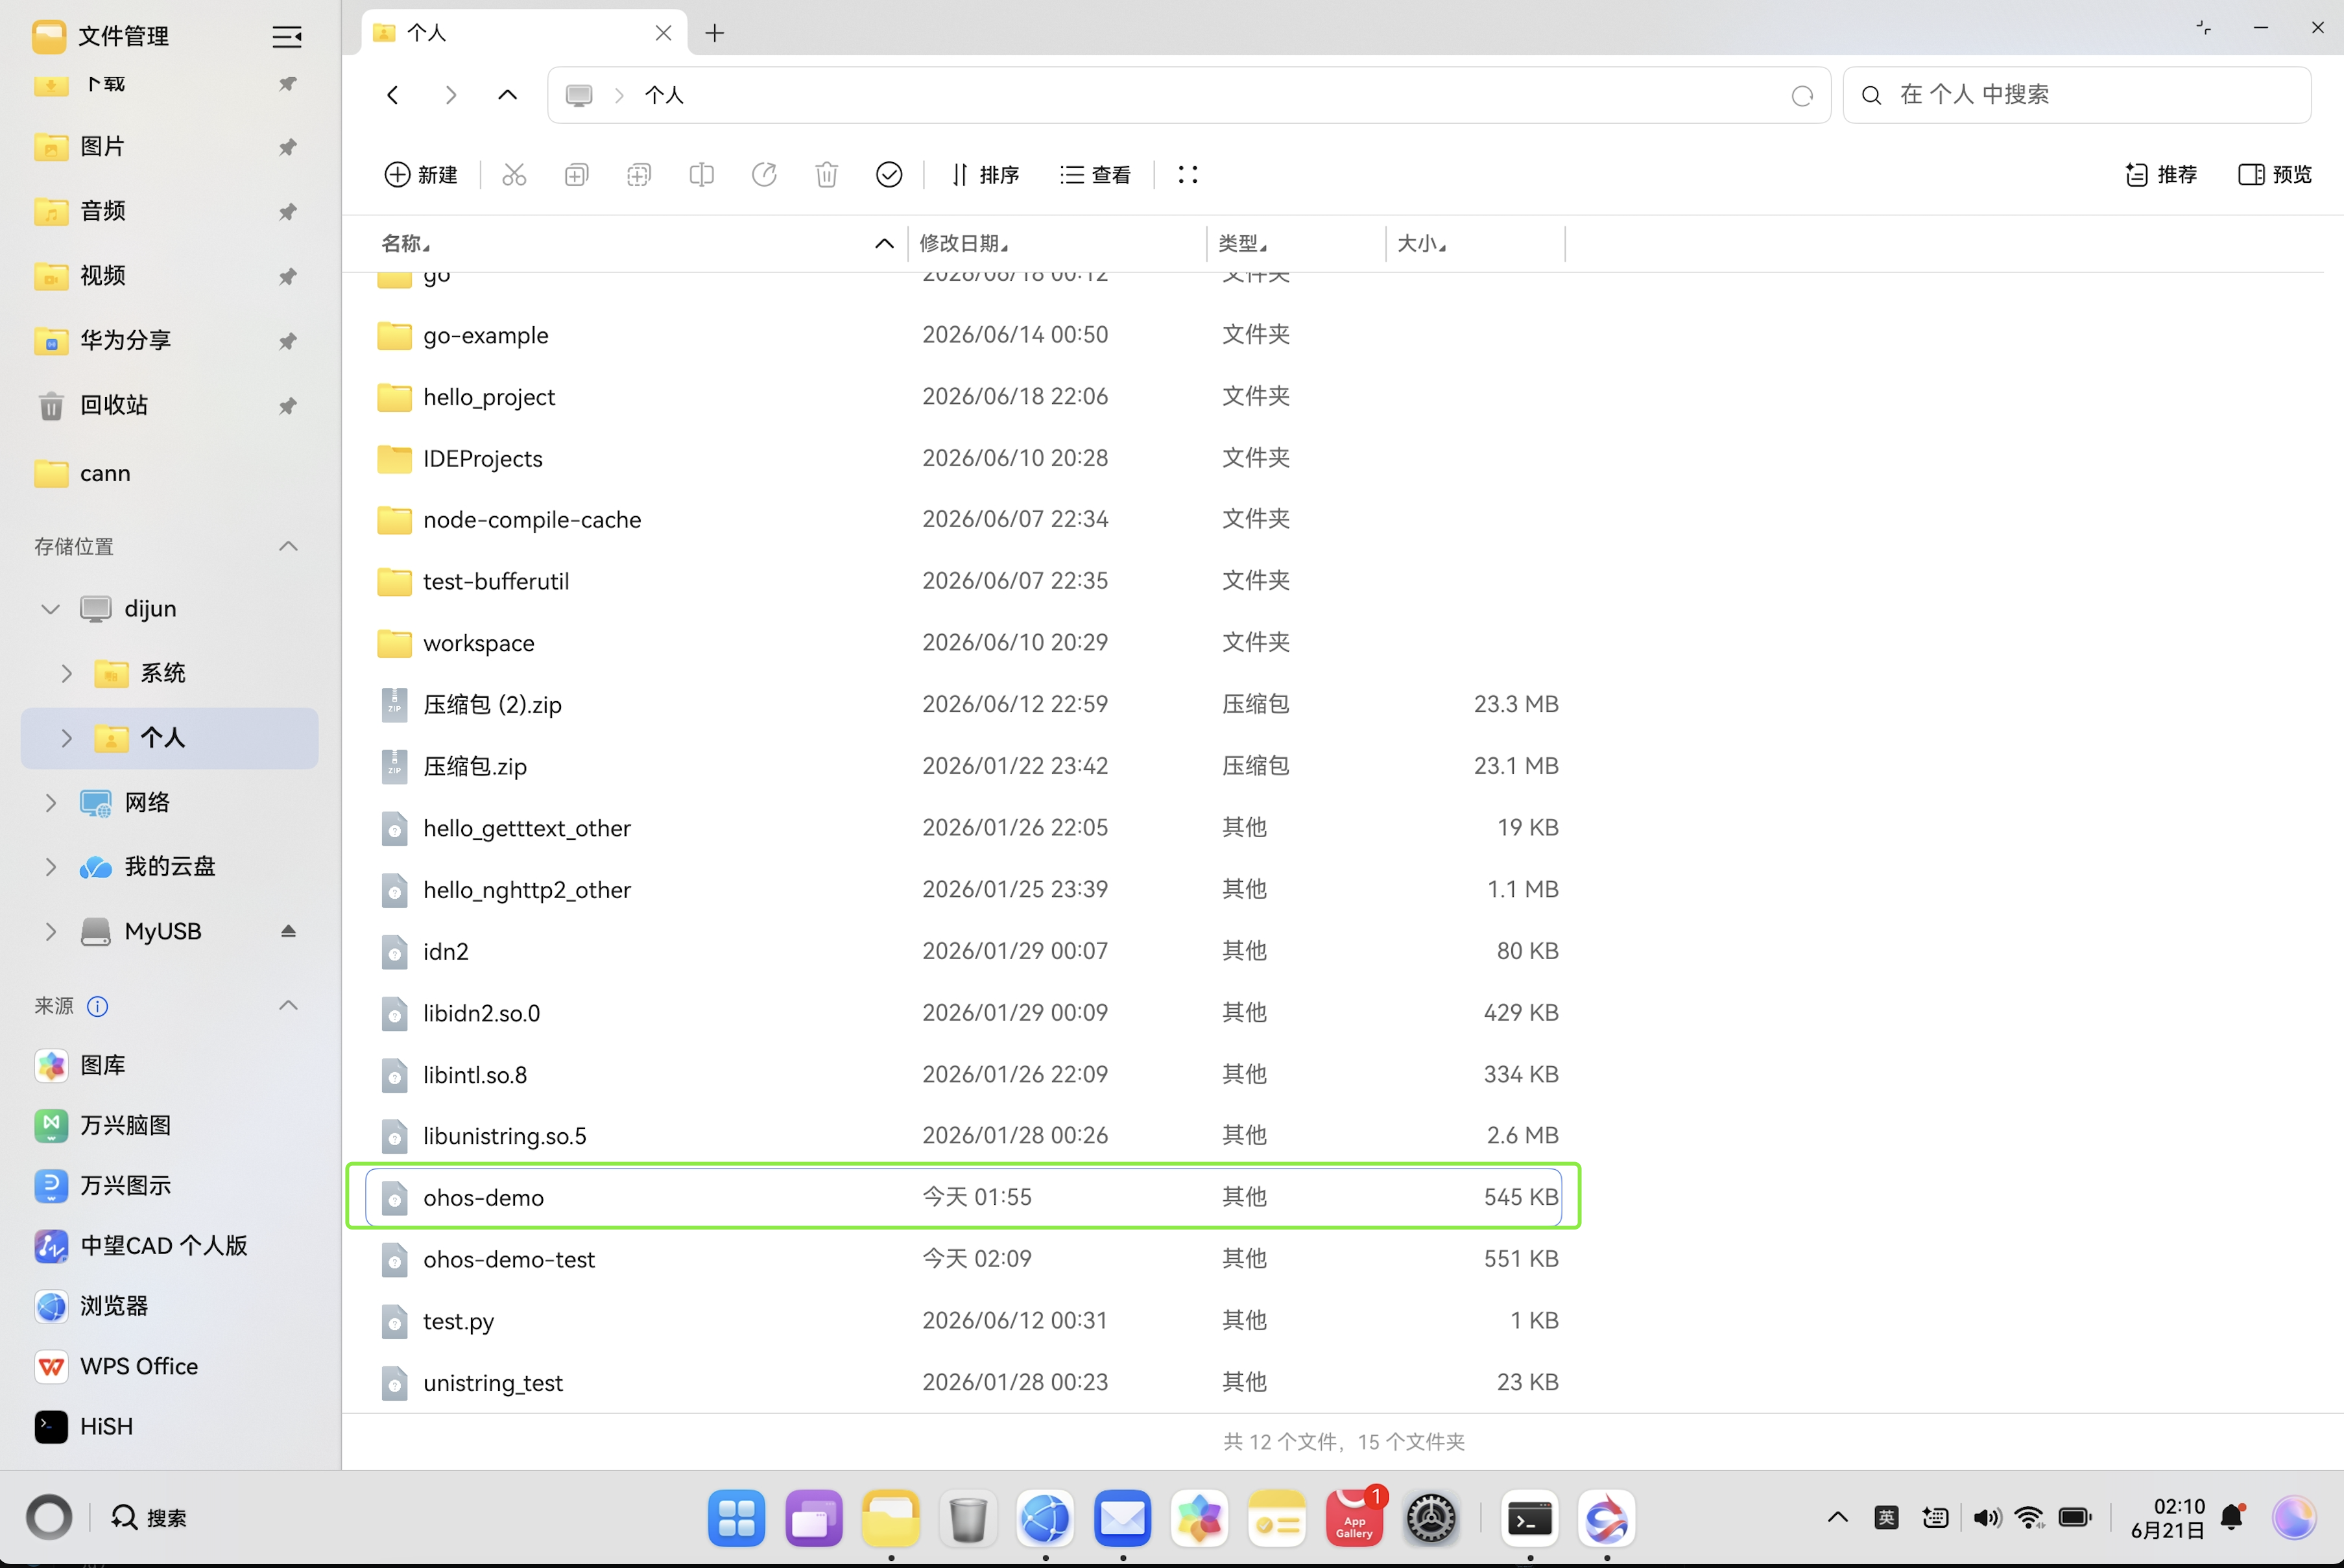This screenshot has height=1568, width=2344.
Task: Expand the MyUSB tree node
Action: 50,931
